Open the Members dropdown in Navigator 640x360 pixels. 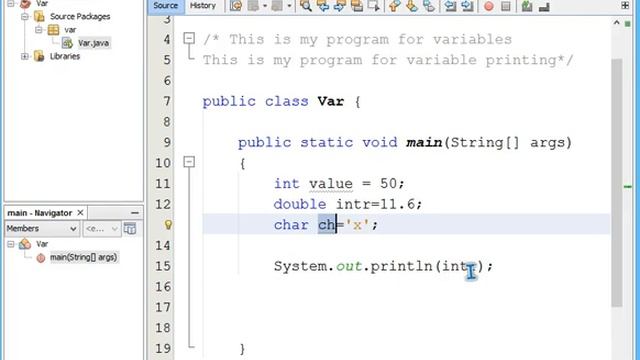tap(42, 229)
